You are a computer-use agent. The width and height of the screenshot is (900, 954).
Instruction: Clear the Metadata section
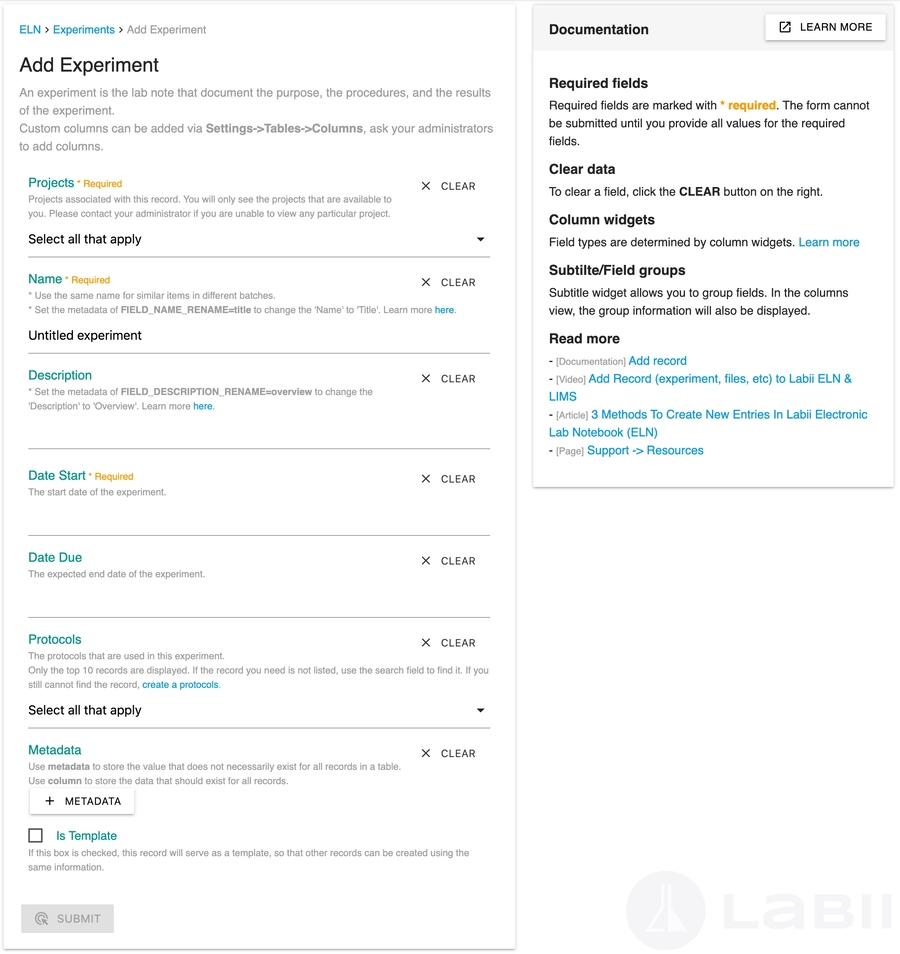click(448, 754)
